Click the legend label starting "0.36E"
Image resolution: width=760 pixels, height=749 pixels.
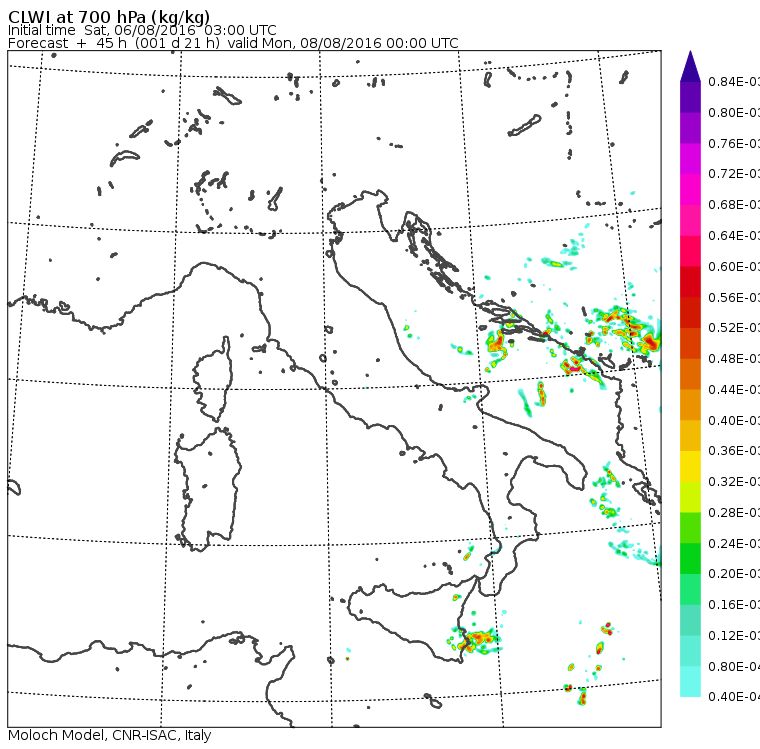(734, 451)
